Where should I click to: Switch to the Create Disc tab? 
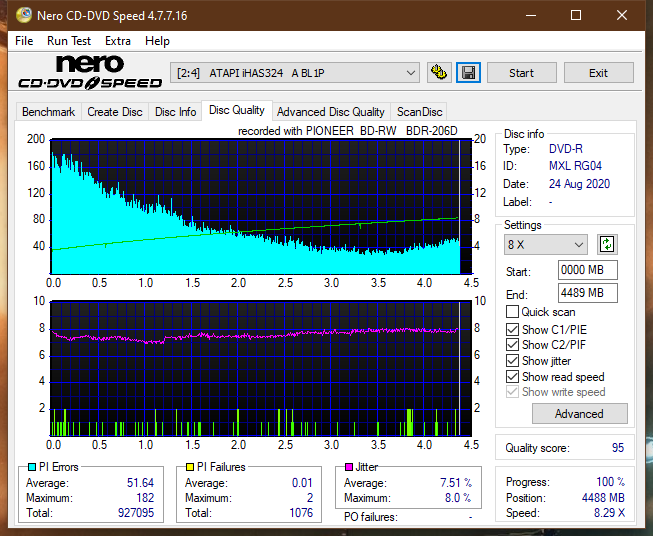pyautogui.click(x=115, y=112)
